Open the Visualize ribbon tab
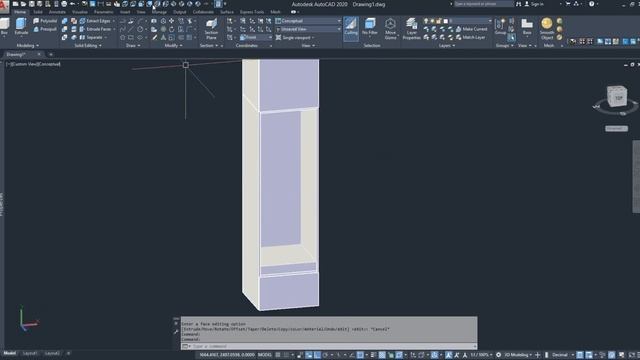Screen dimensions: 640x360 coord(80,12)
